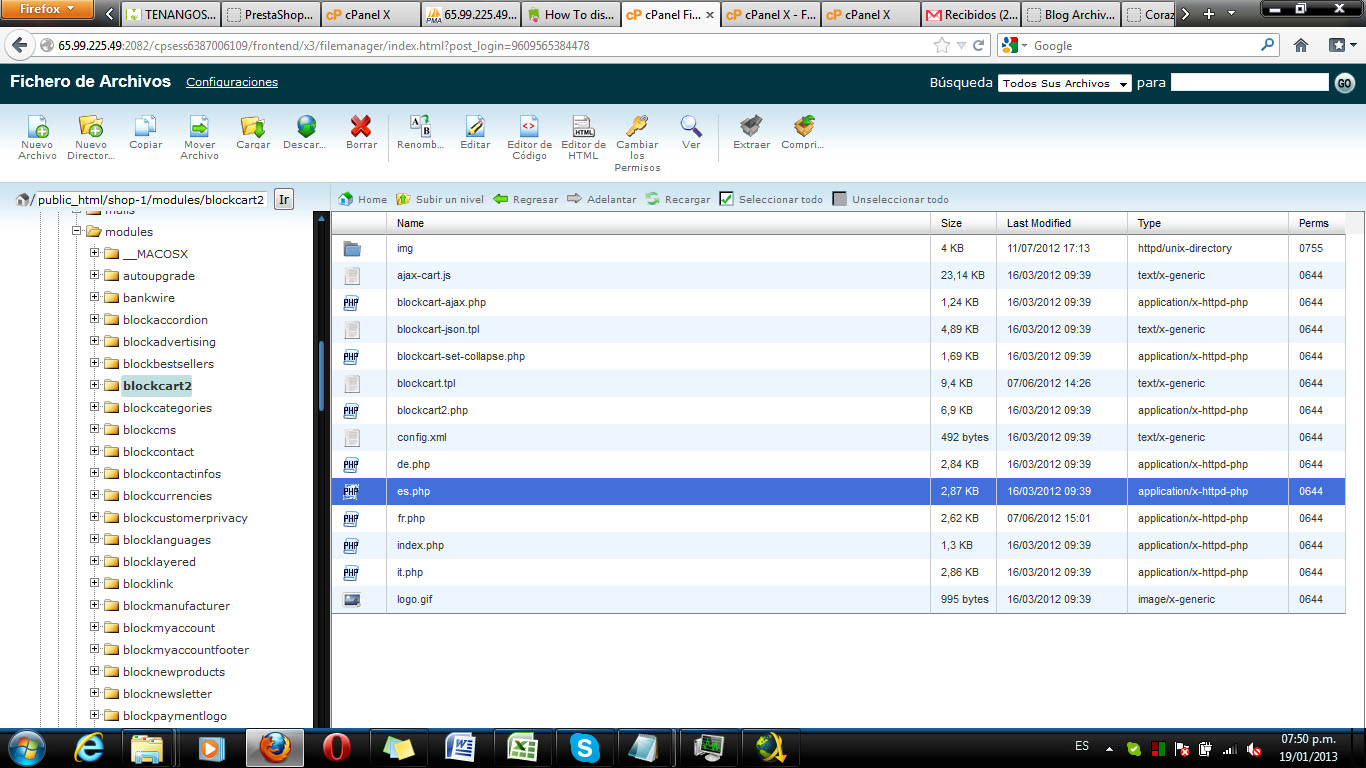
Task: Click the Ir path go button
Action: (x=284, y=199)
